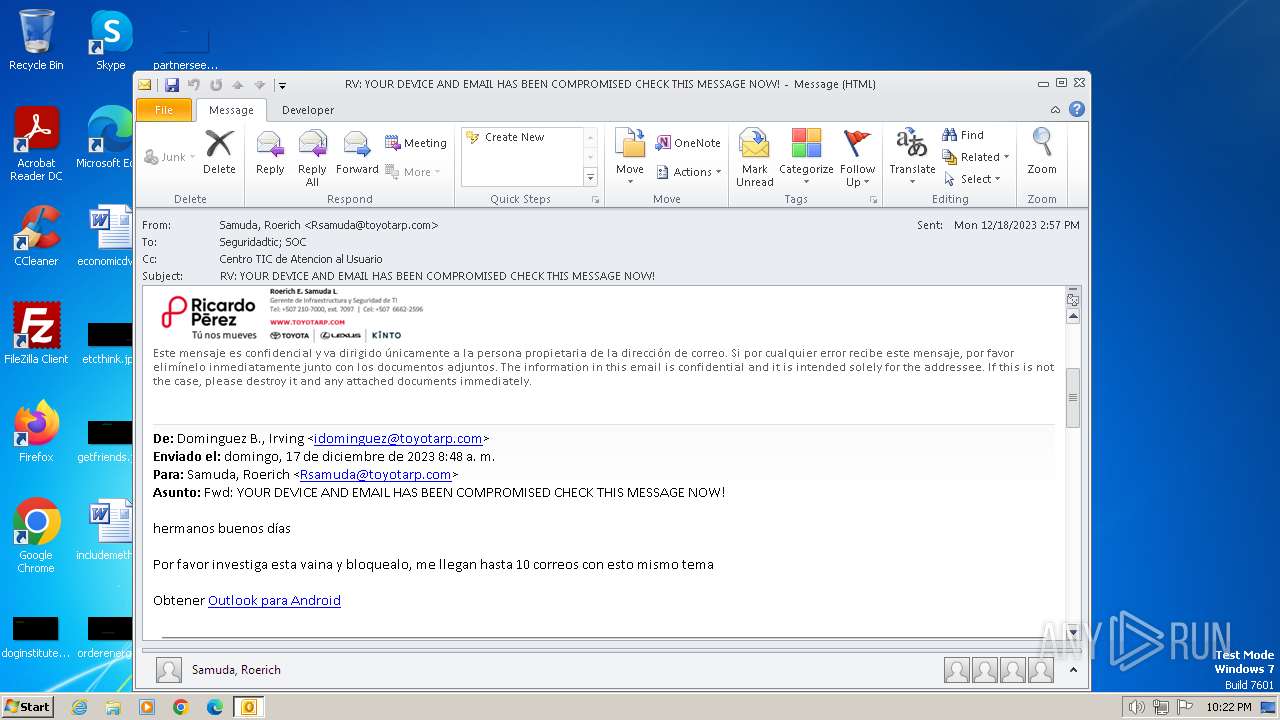Switch to Message tab
The image size is (1280, 720).
tap(231, 110)
